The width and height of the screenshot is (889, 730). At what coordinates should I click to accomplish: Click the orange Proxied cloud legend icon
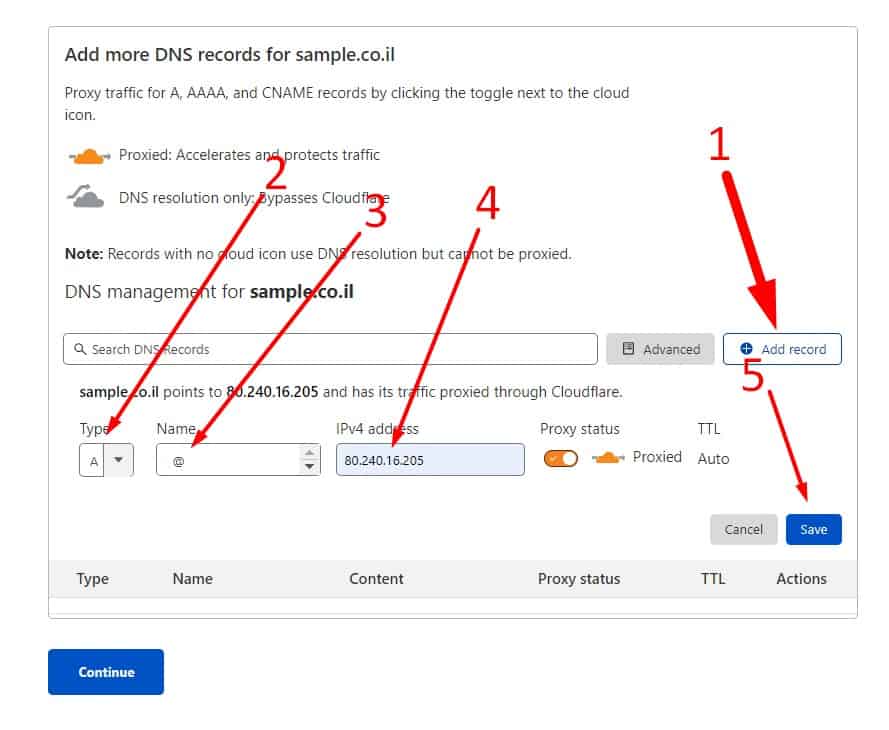tap(89, 155)
